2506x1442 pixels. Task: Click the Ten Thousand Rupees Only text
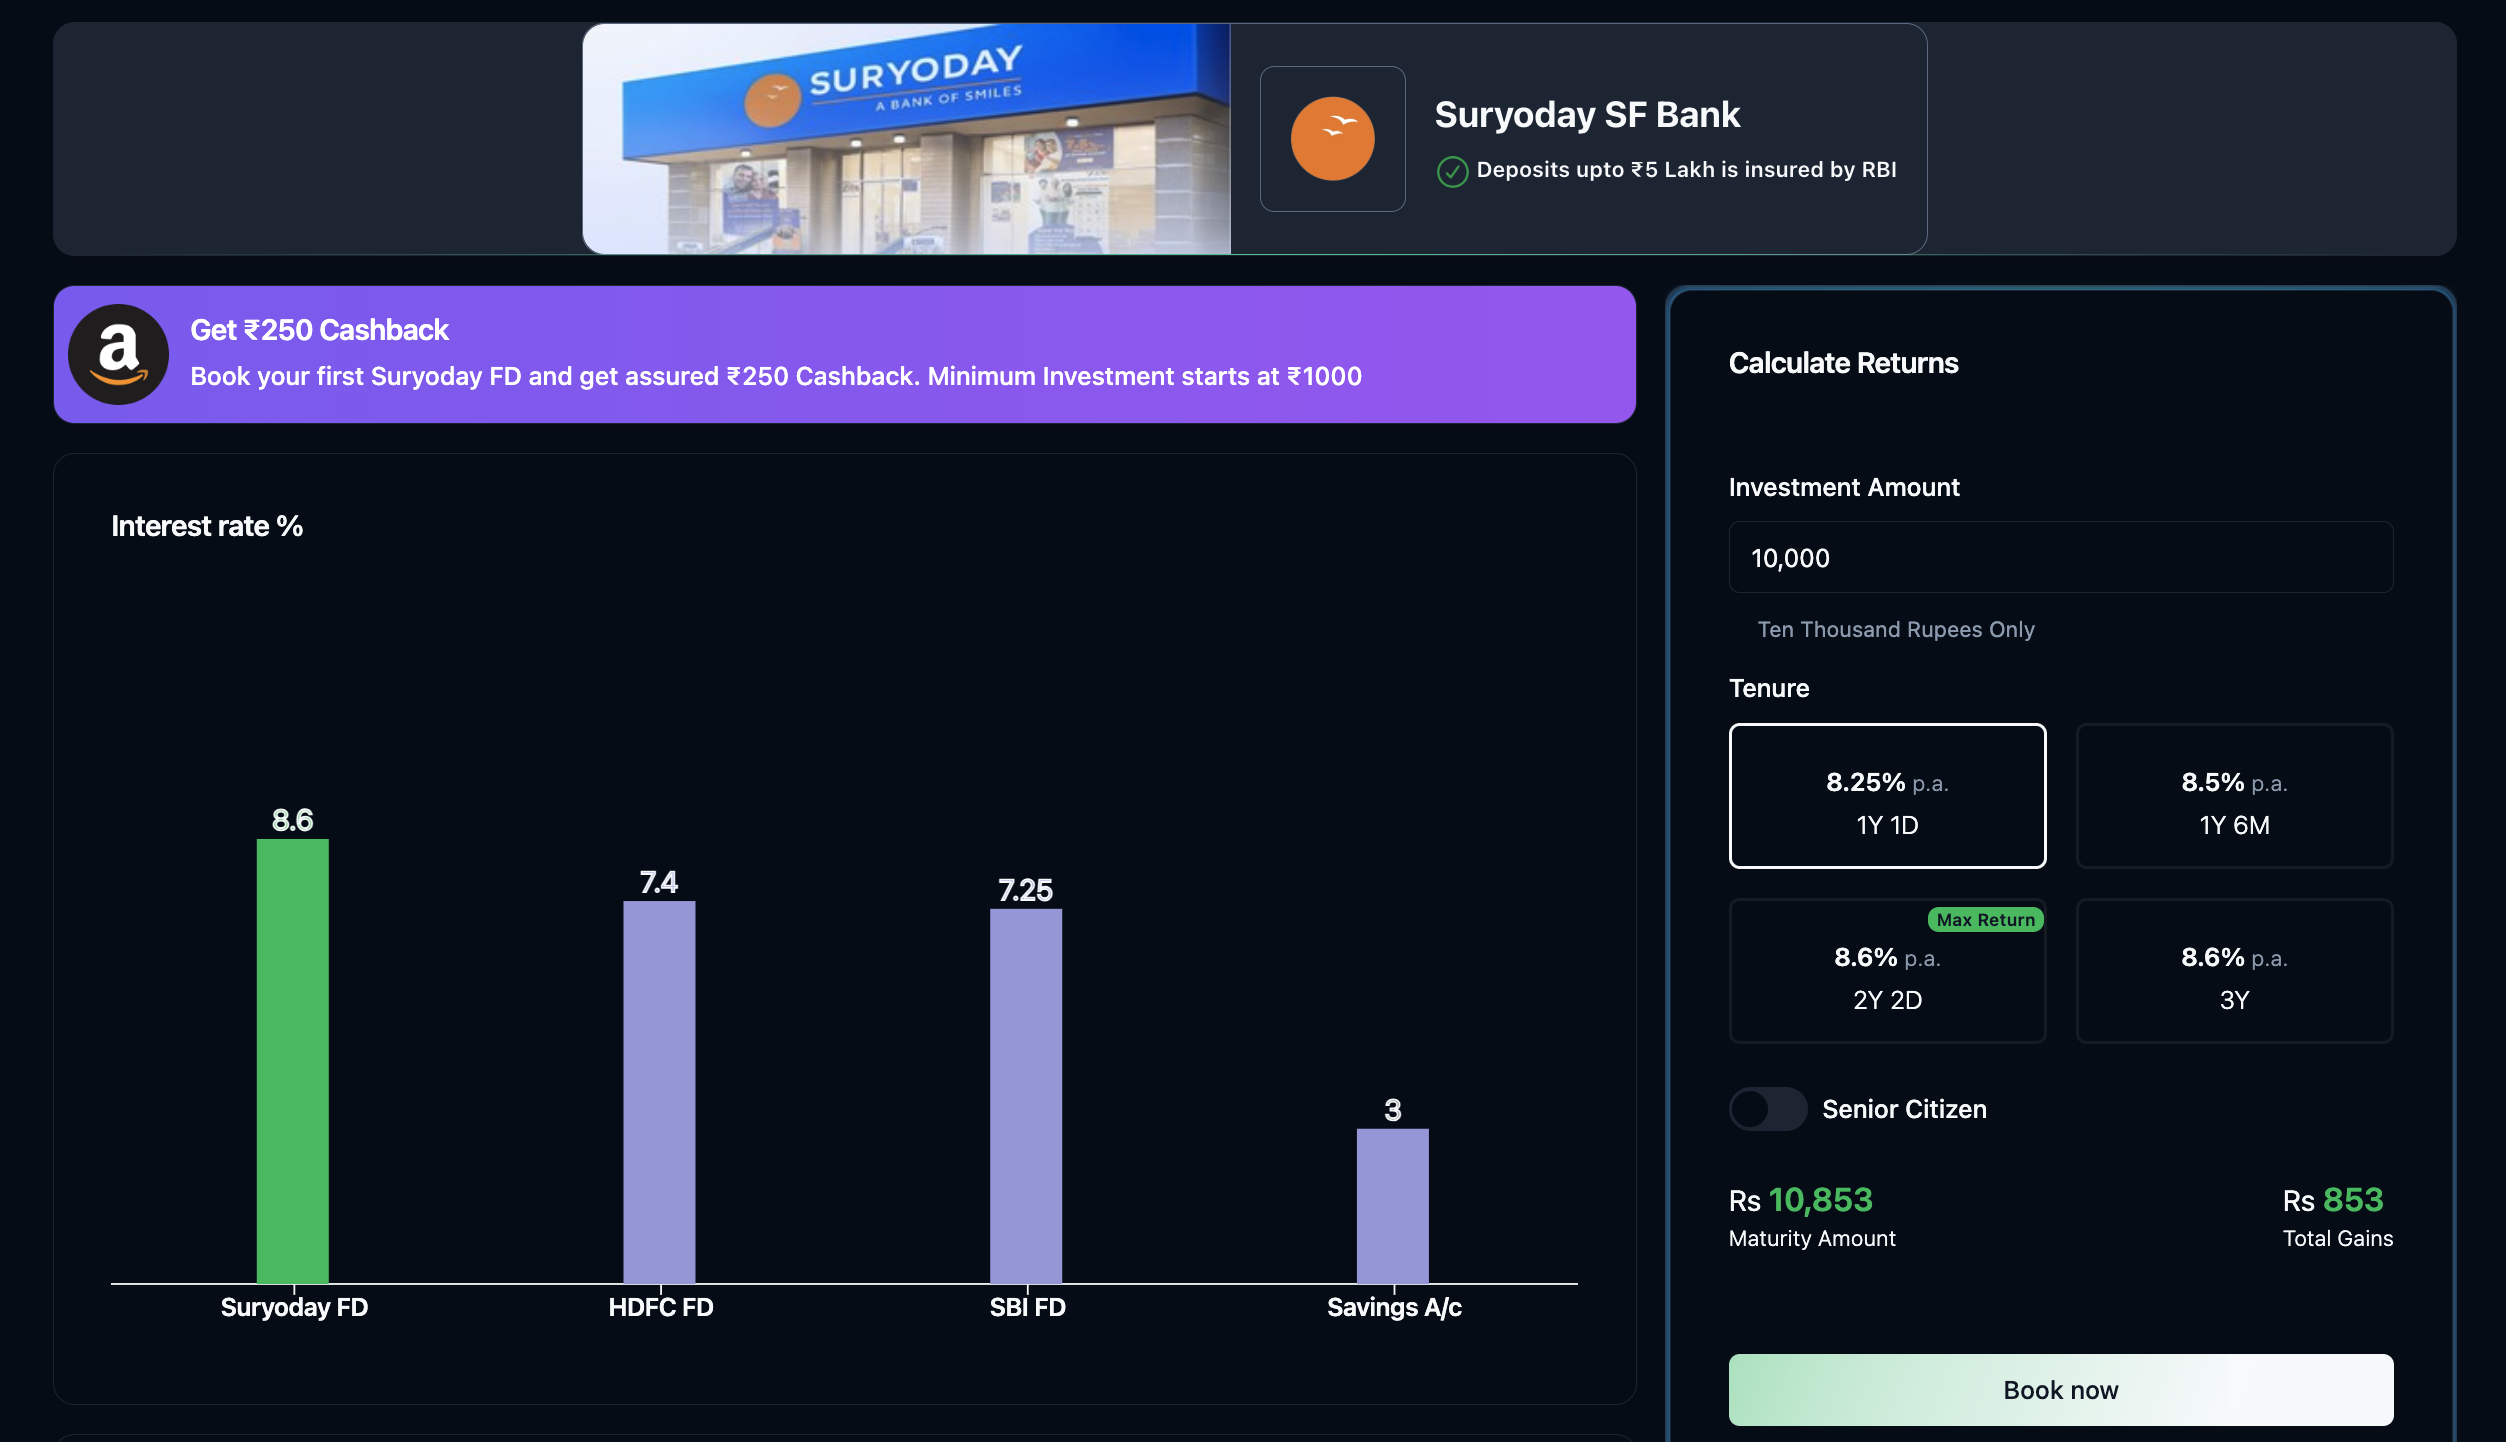[x=1895, y=630]
